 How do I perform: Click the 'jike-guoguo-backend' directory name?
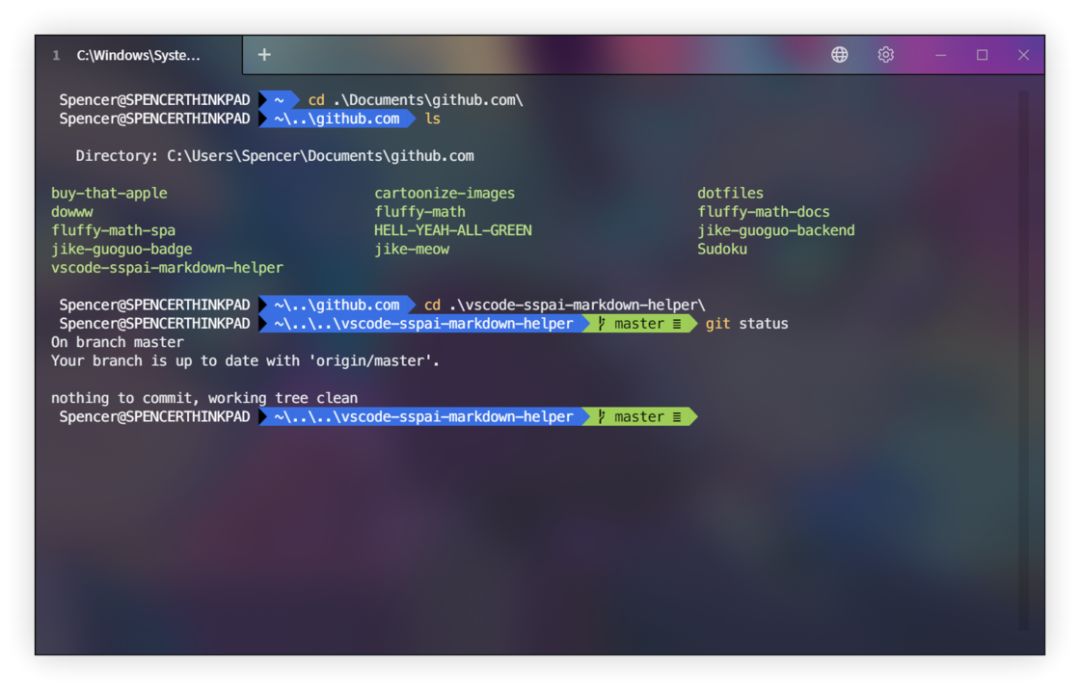click(776, 230)
